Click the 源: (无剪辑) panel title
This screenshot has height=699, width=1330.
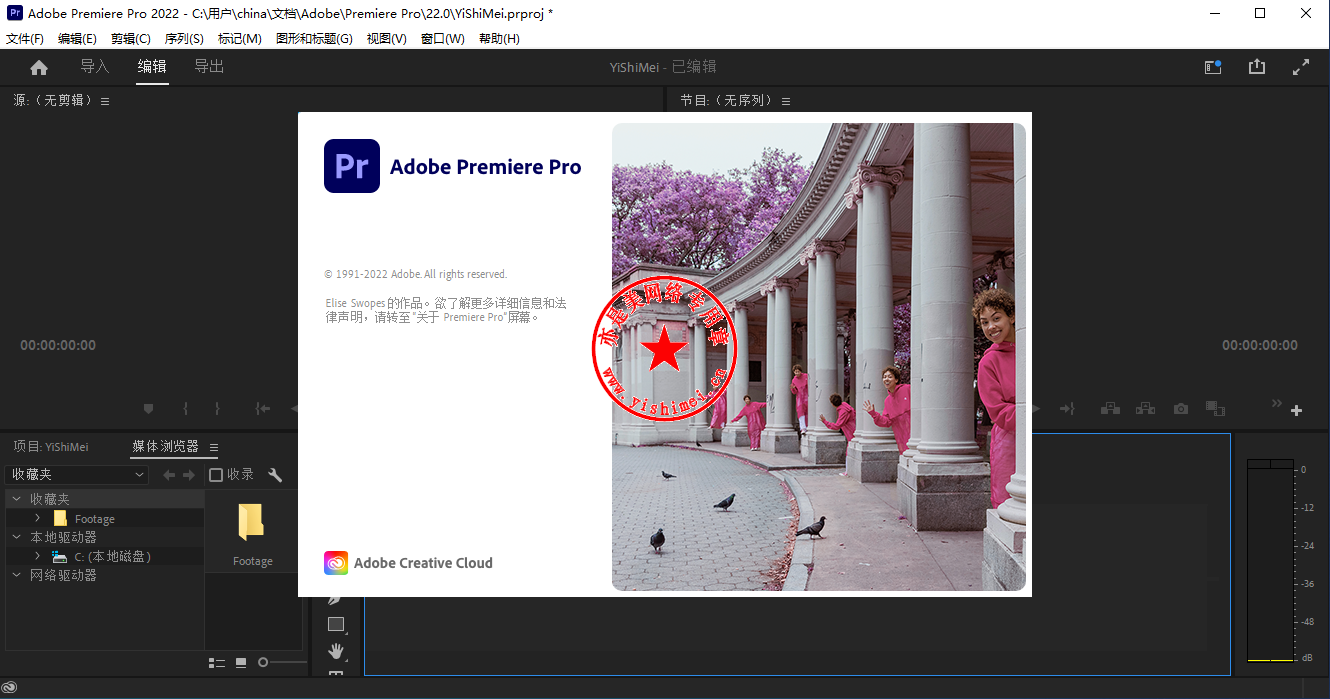coord(52,101)
